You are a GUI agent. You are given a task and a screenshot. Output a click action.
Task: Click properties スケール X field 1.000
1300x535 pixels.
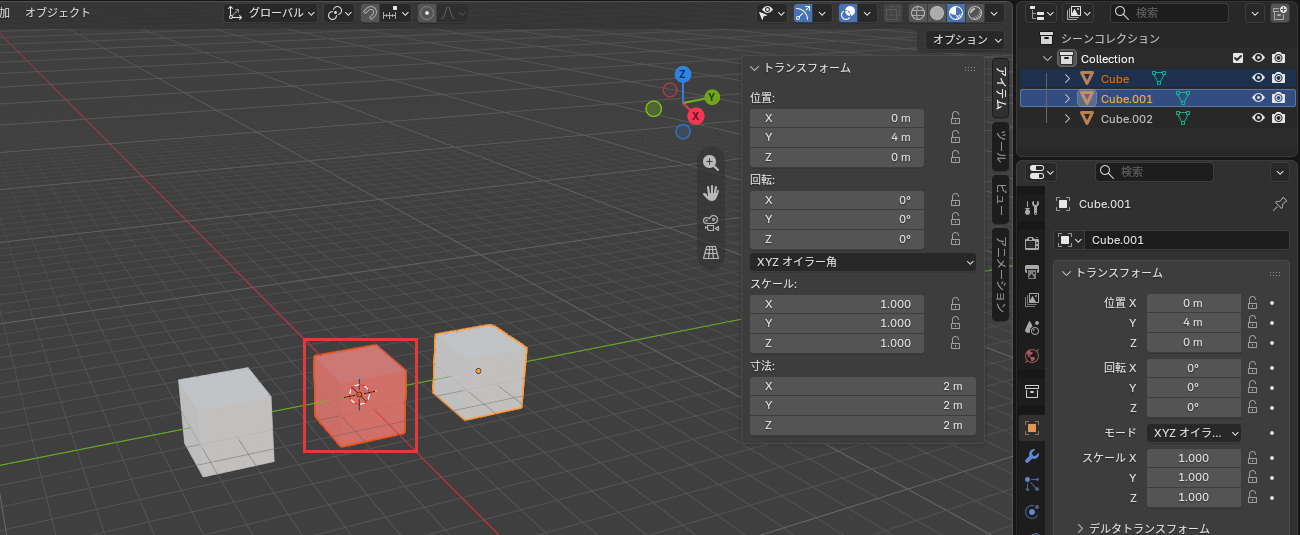click(1194, 458)
